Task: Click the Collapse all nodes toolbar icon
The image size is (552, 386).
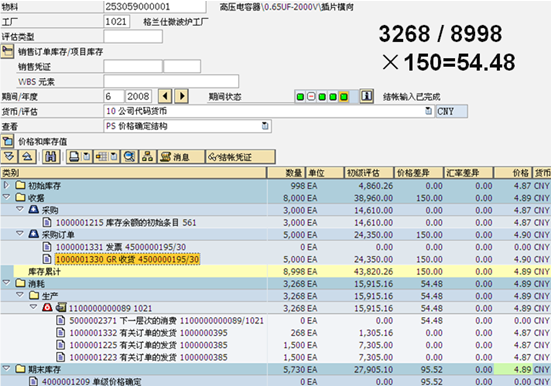Action: click(27, 156)
